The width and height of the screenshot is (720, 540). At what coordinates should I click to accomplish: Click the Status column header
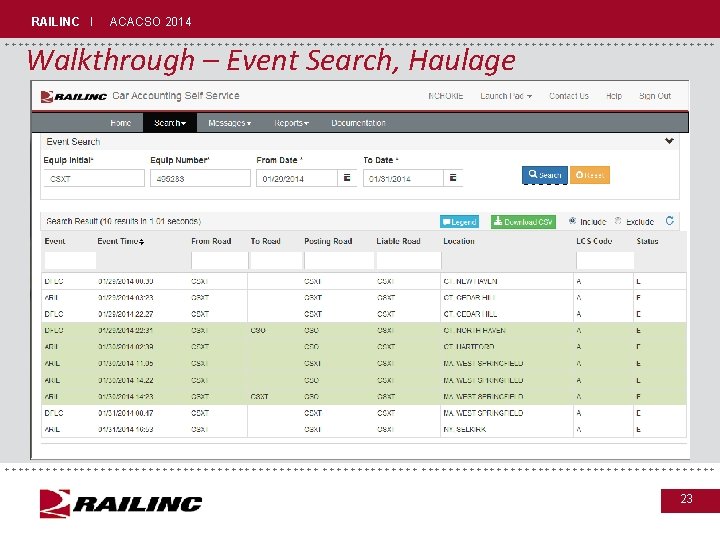(647, 241)
